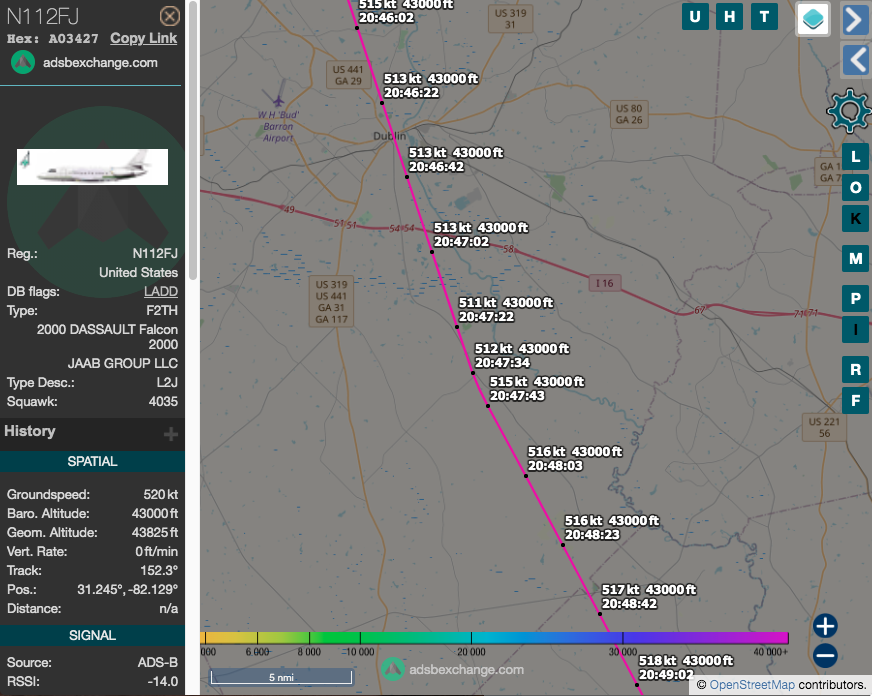Select the 20:47:34 track point label
872x696 pixels.
coord(522,356)
